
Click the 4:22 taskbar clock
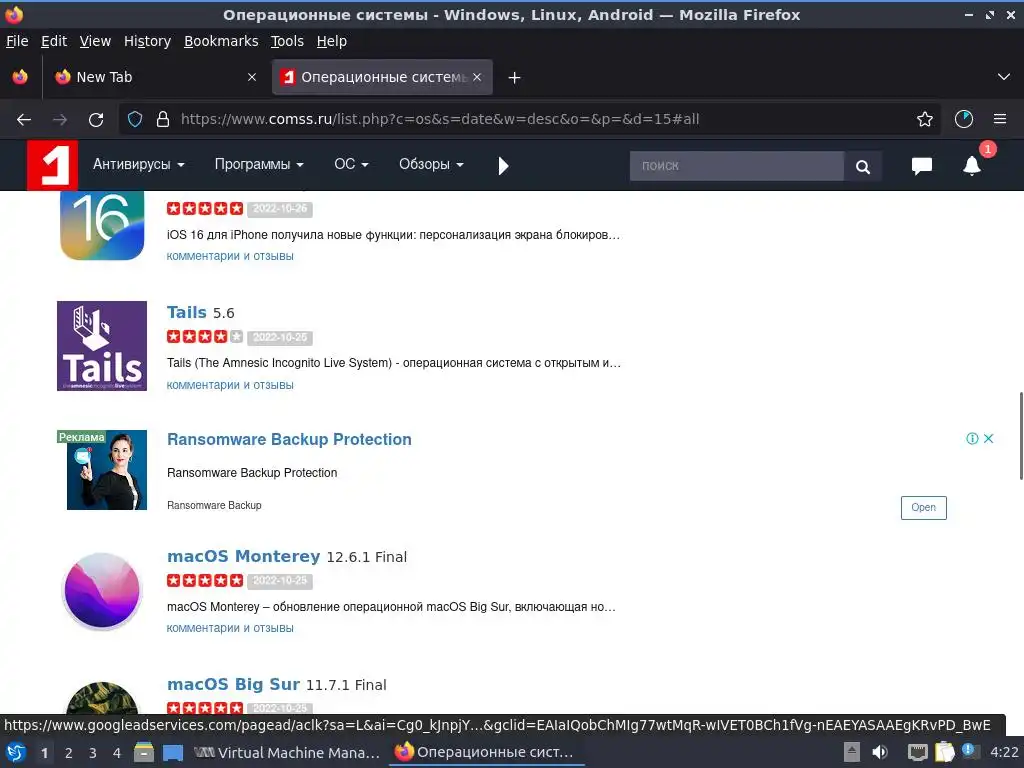1004,753
